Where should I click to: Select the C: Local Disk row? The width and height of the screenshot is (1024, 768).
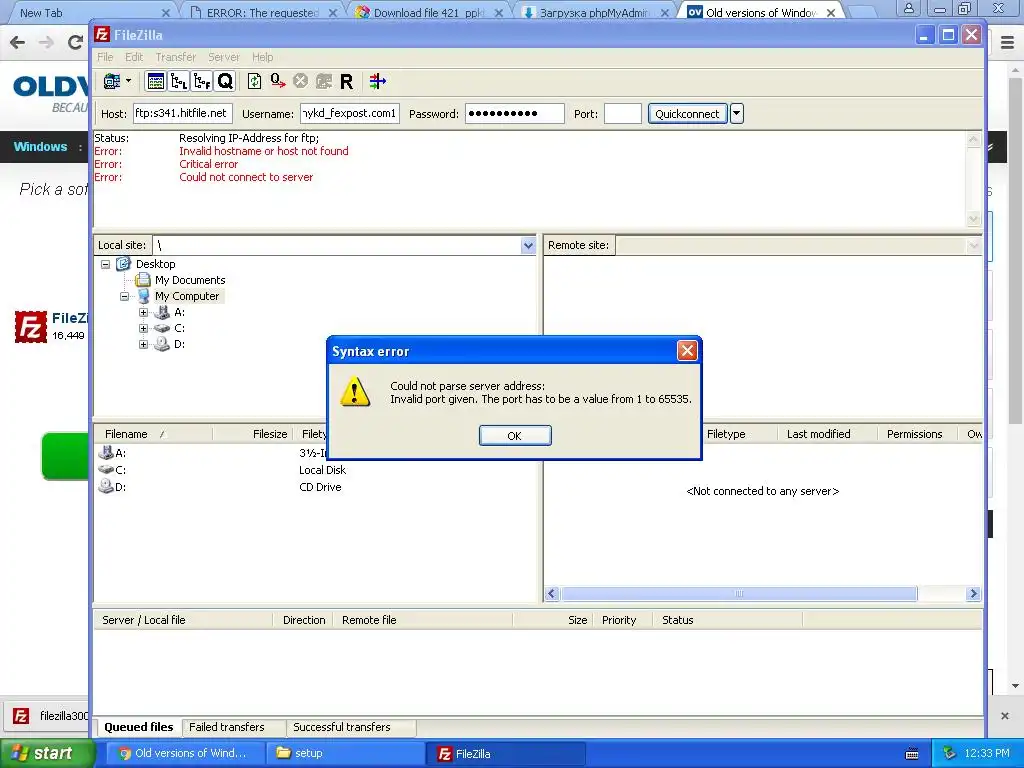(317, 470)
